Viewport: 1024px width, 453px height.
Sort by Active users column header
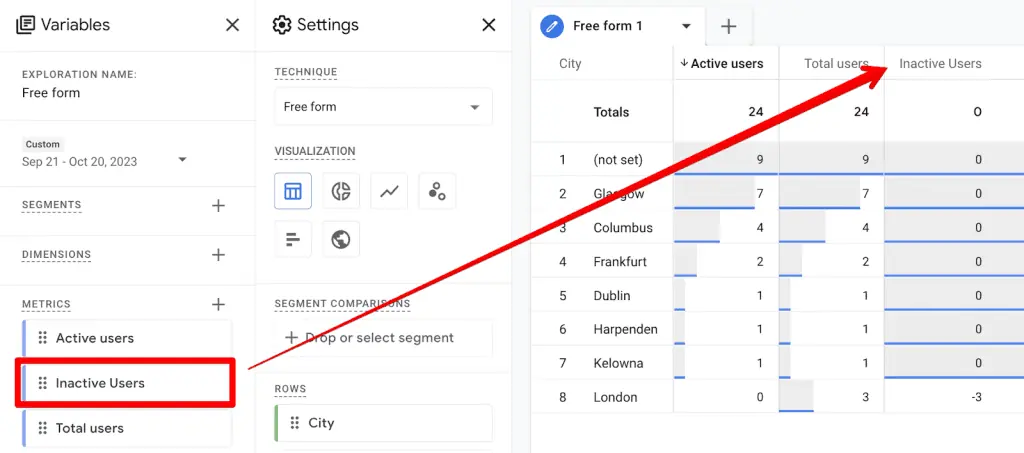click(x=726, y=63)
